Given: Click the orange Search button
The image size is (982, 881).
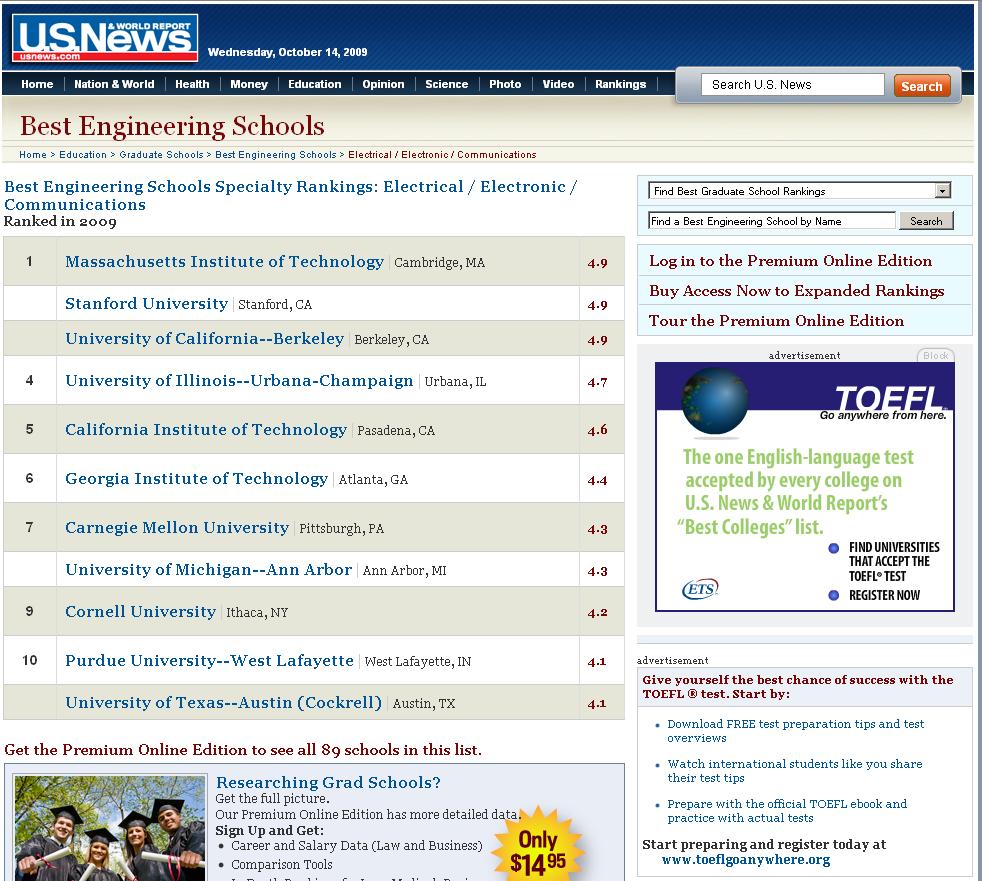Looking at the screenshot, I should pos(921,86).
